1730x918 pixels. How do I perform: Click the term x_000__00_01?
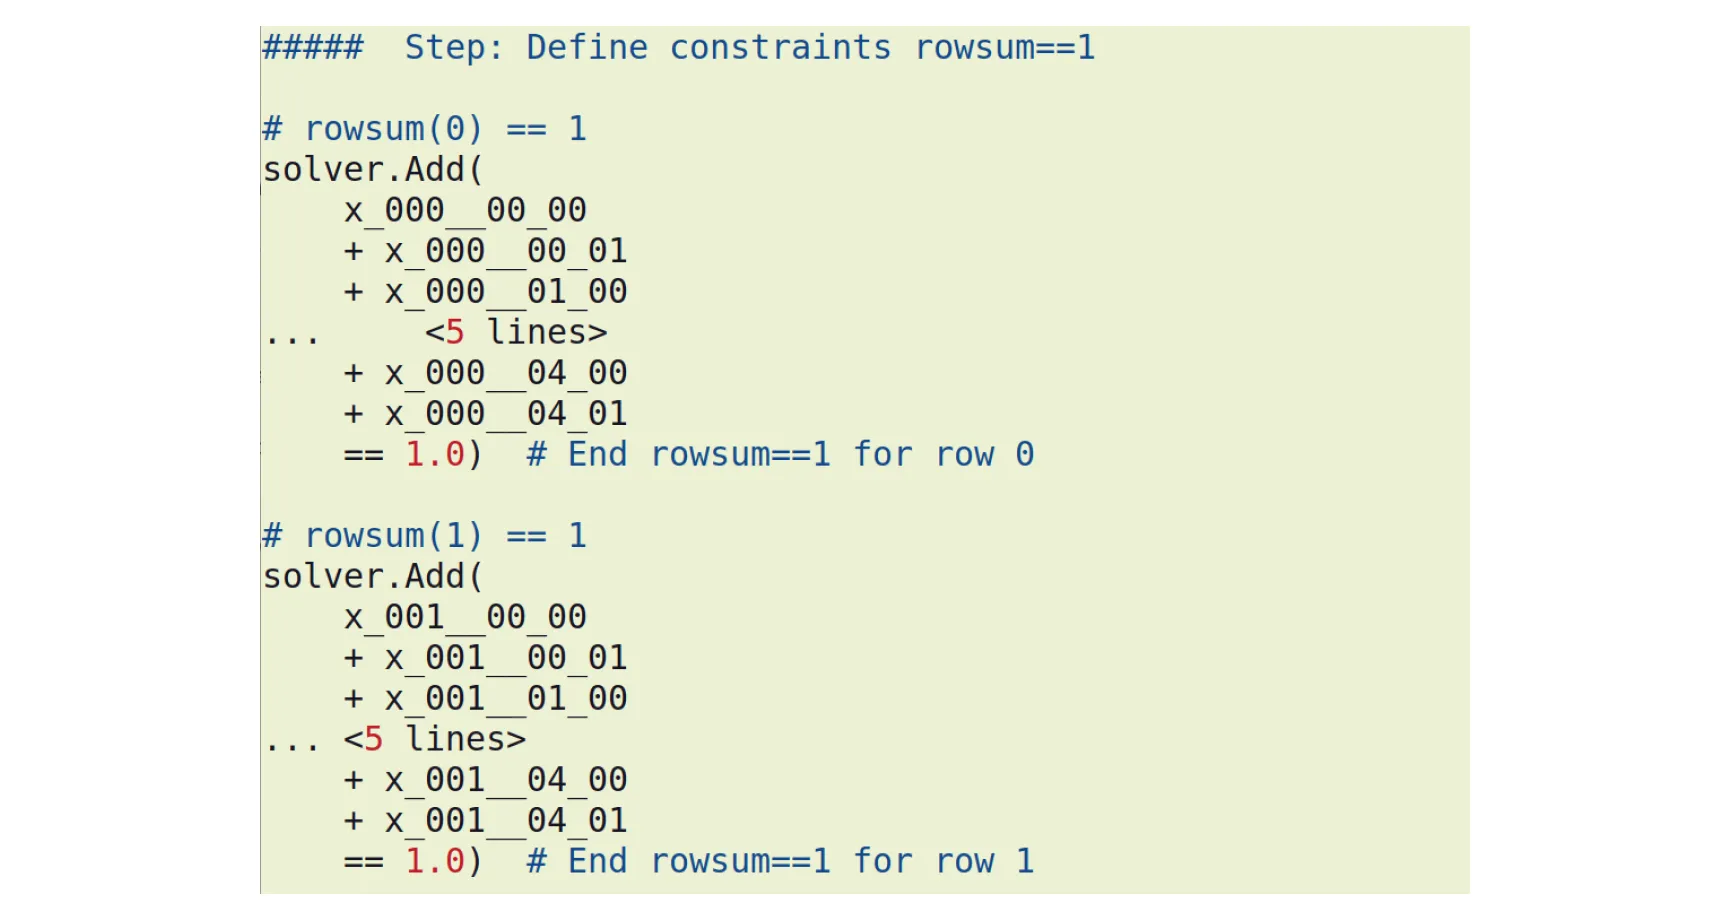point(506,251)
